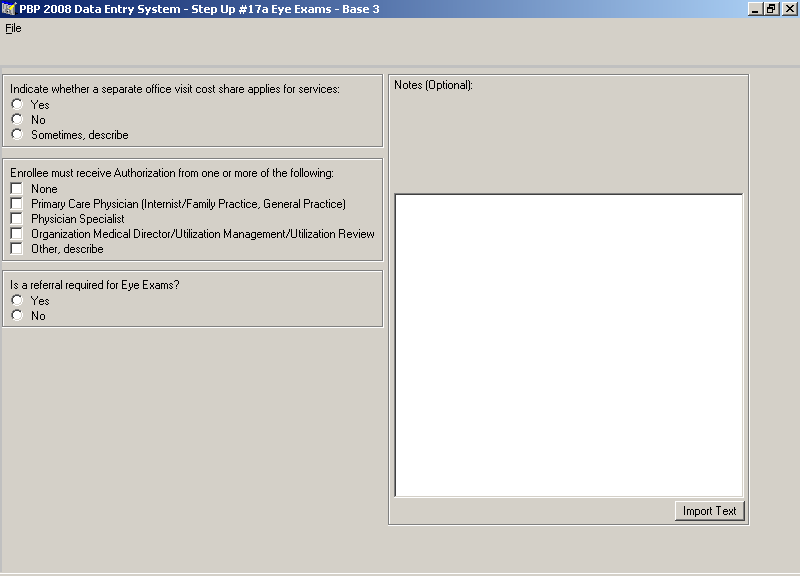Minimize the PBP Data Entry window
The height and width of the screenshot is (576, 800).
[x=755, y=9]
